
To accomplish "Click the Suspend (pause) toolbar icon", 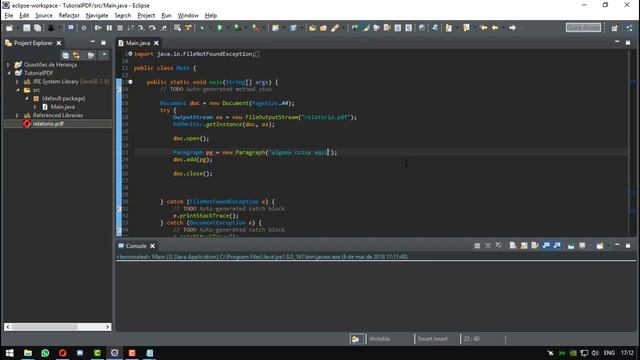I will point(109,28).
